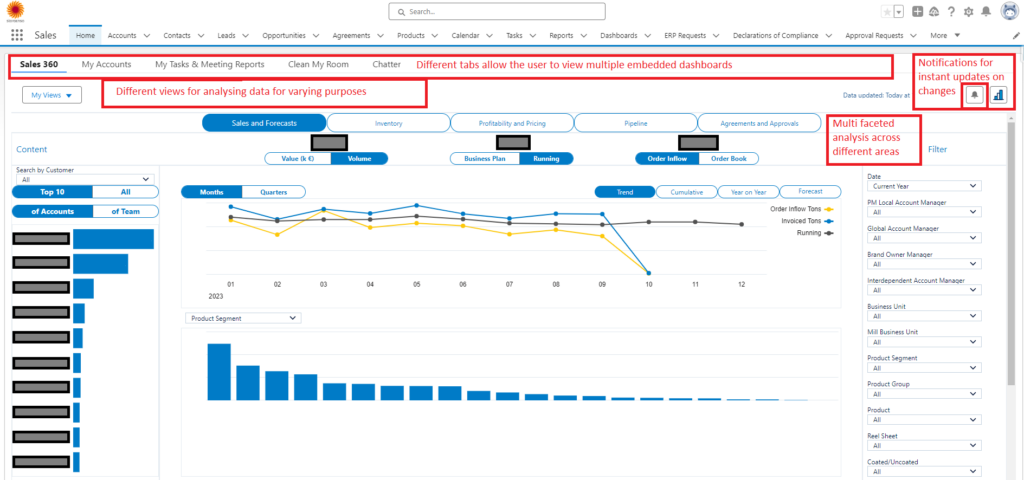Open the Trailhead guidance icon
Viewport: 1024px width, 480px height.
[935, 12]
